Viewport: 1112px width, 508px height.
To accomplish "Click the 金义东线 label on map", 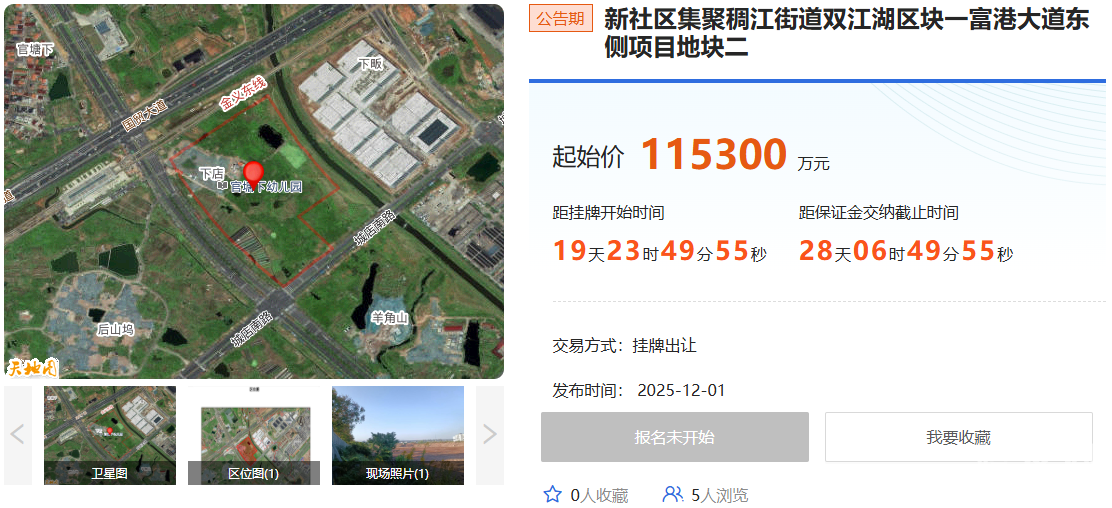I will (x=243, y=95).
